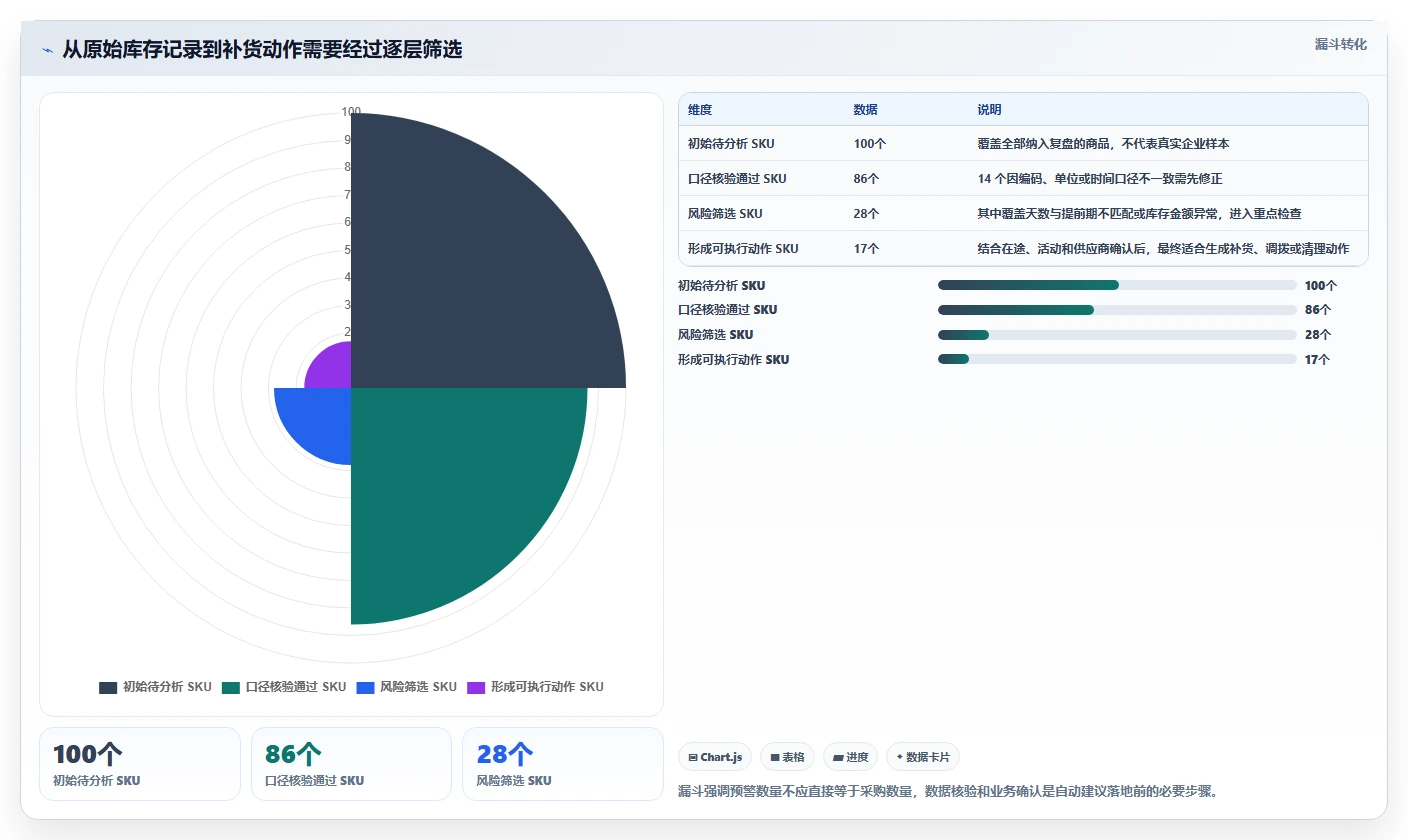
Task: Click the 86个 口径核验通过 SKU data card
Action: pyautogui.click(x=351, y=764)
